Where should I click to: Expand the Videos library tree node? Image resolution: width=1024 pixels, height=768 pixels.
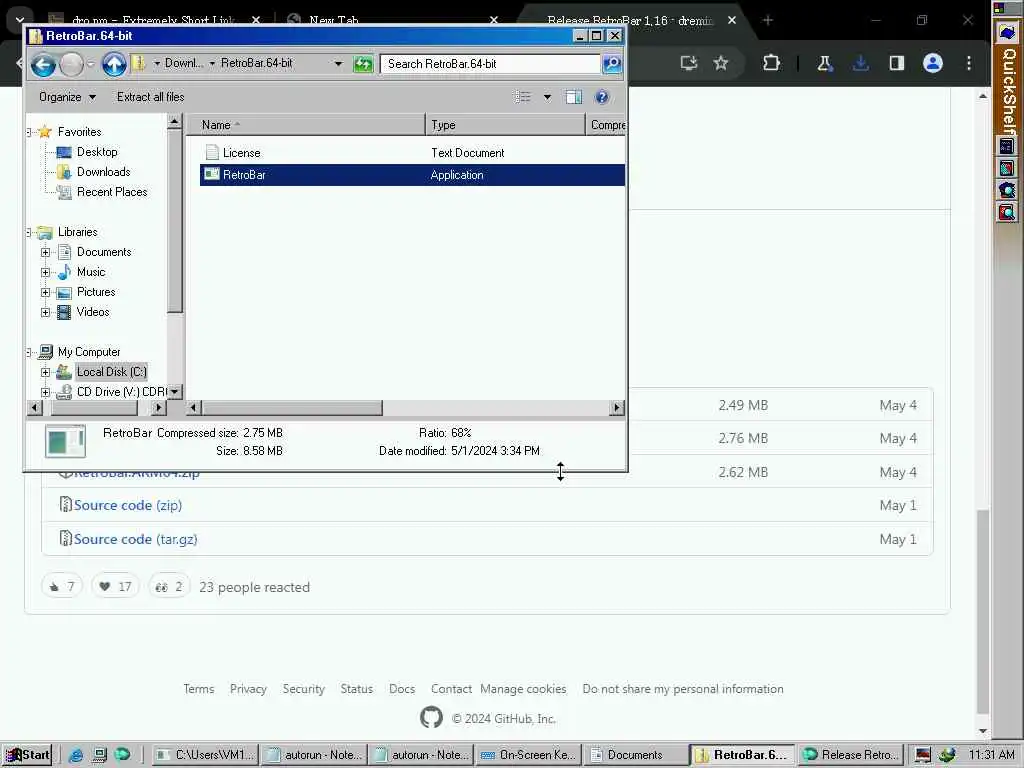[45, 312]
